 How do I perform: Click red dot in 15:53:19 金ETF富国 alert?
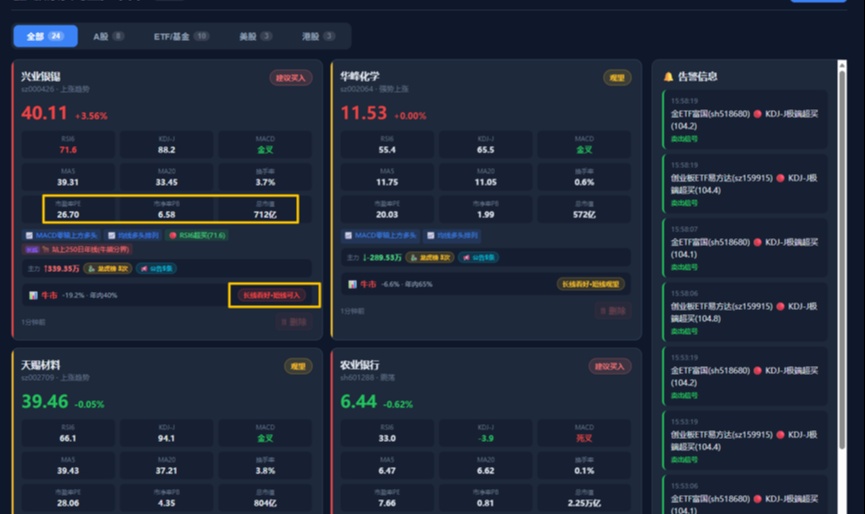click(x=757, y=371)
